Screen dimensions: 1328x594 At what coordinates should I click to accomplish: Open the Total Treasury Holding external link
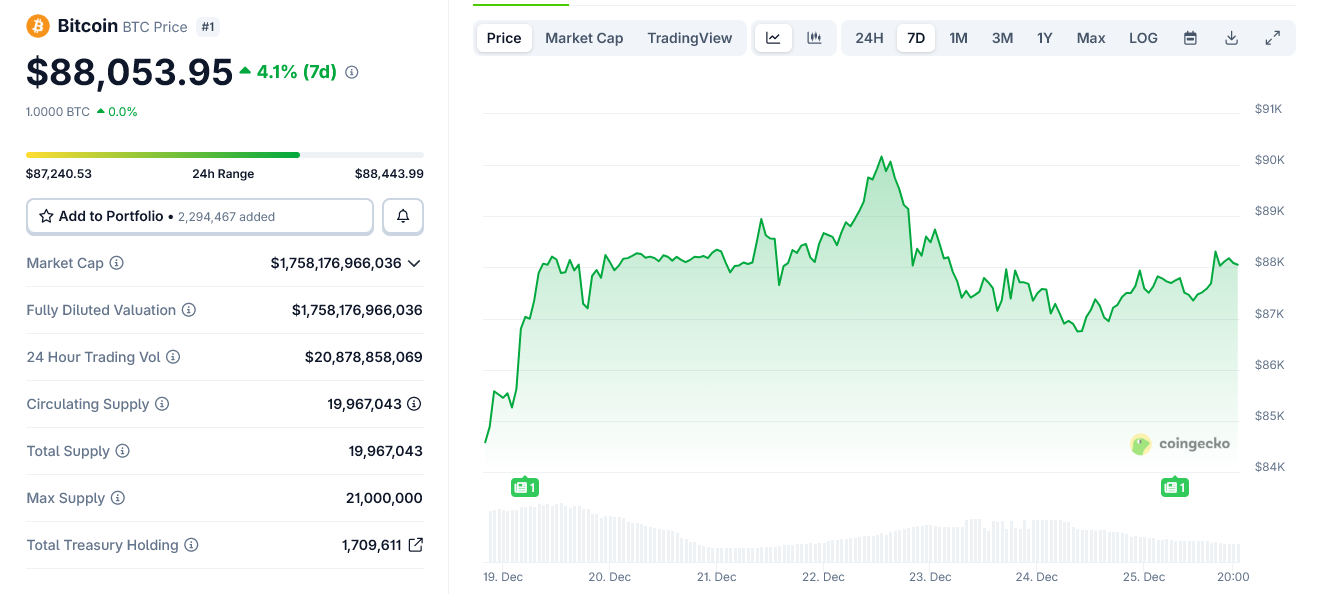(416, 545)
